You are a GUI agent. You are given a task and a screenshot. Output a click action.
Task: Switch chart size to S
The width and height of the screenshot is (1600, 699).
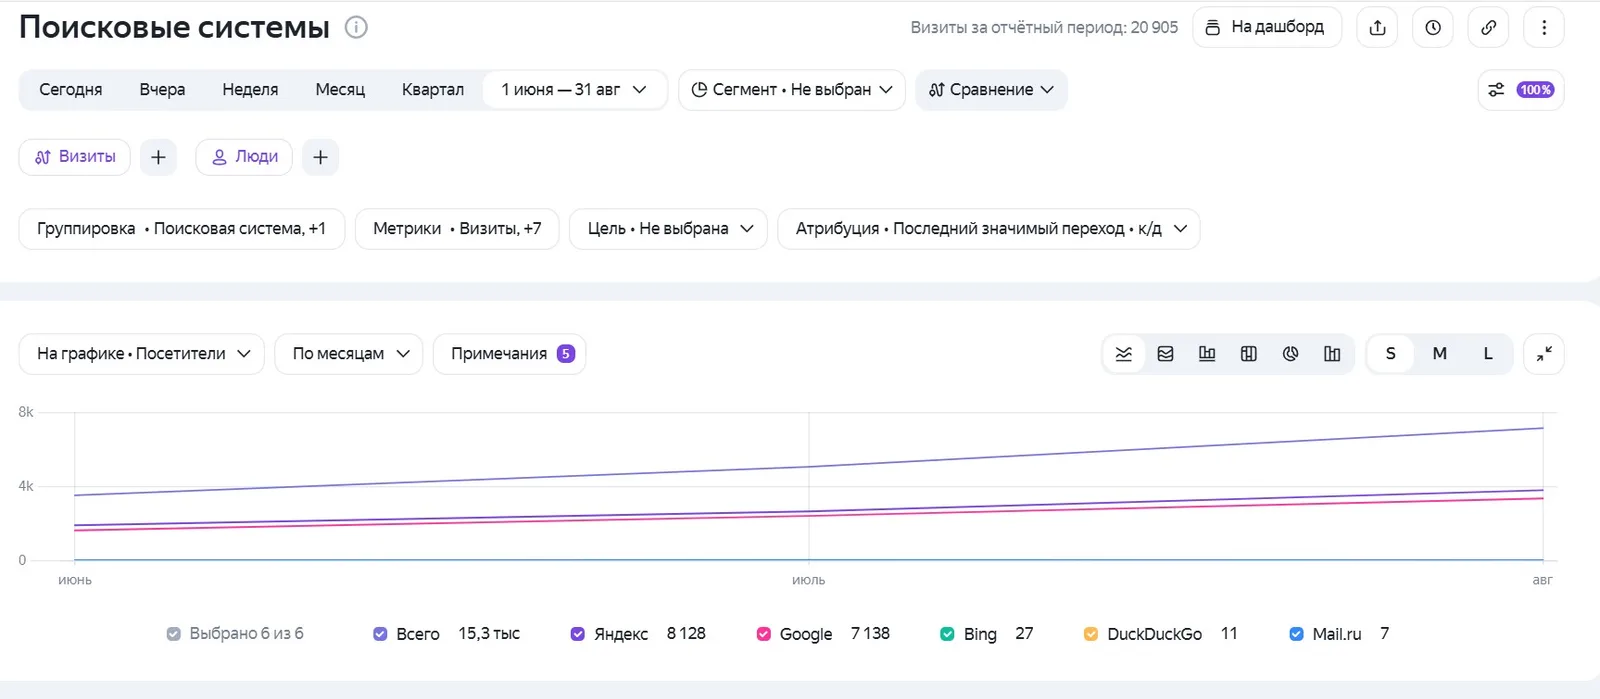(1390, 354)
